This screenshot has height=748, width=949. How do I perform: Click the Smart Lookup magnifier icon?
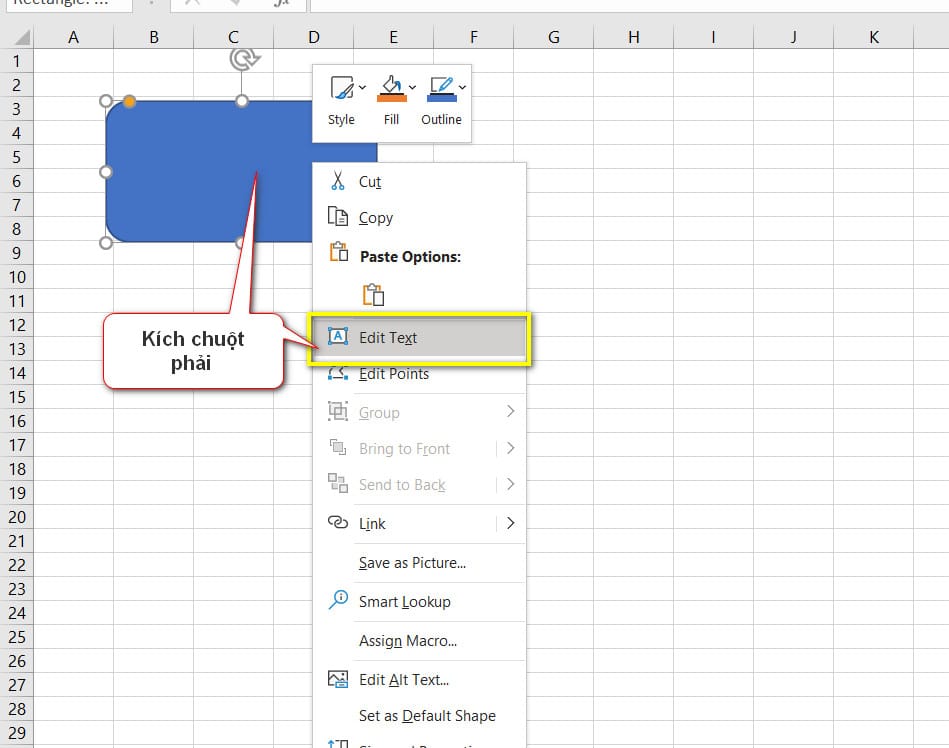[338, 602]
